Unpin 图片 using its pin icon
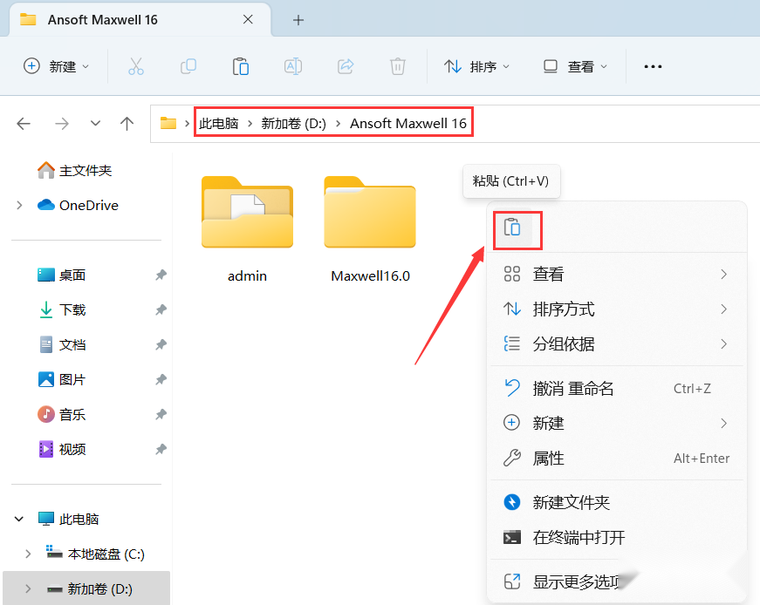Image resolution: width=760 pixels, height=605 pixels. (161, 380)
